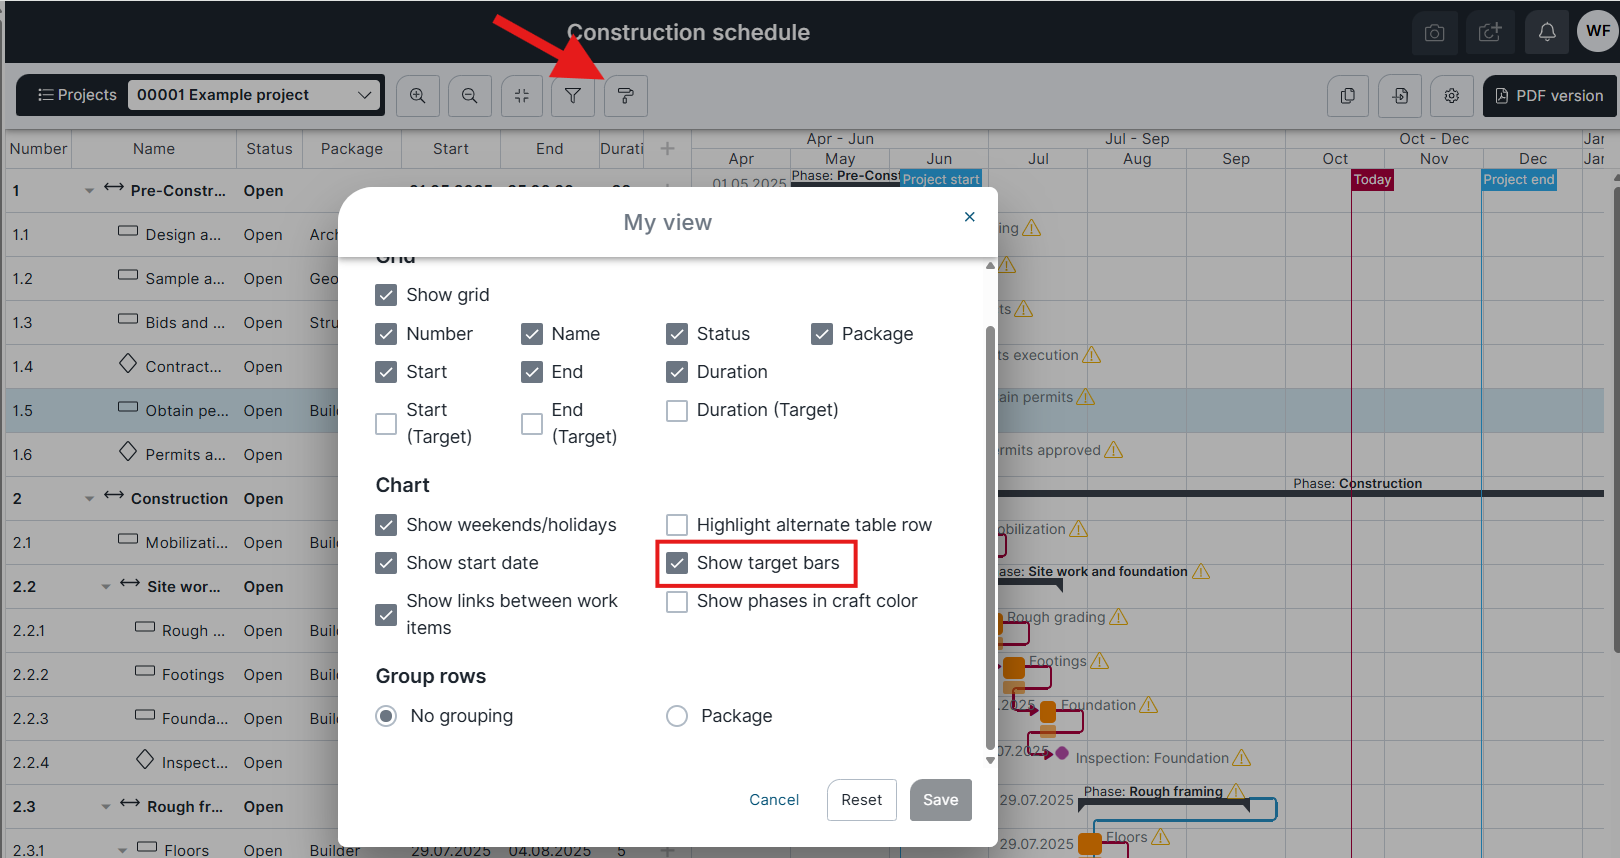This screenshot has width=1620, height=858.
Task: Click the zoom out magnifier icon
Action: coord(470,96)
